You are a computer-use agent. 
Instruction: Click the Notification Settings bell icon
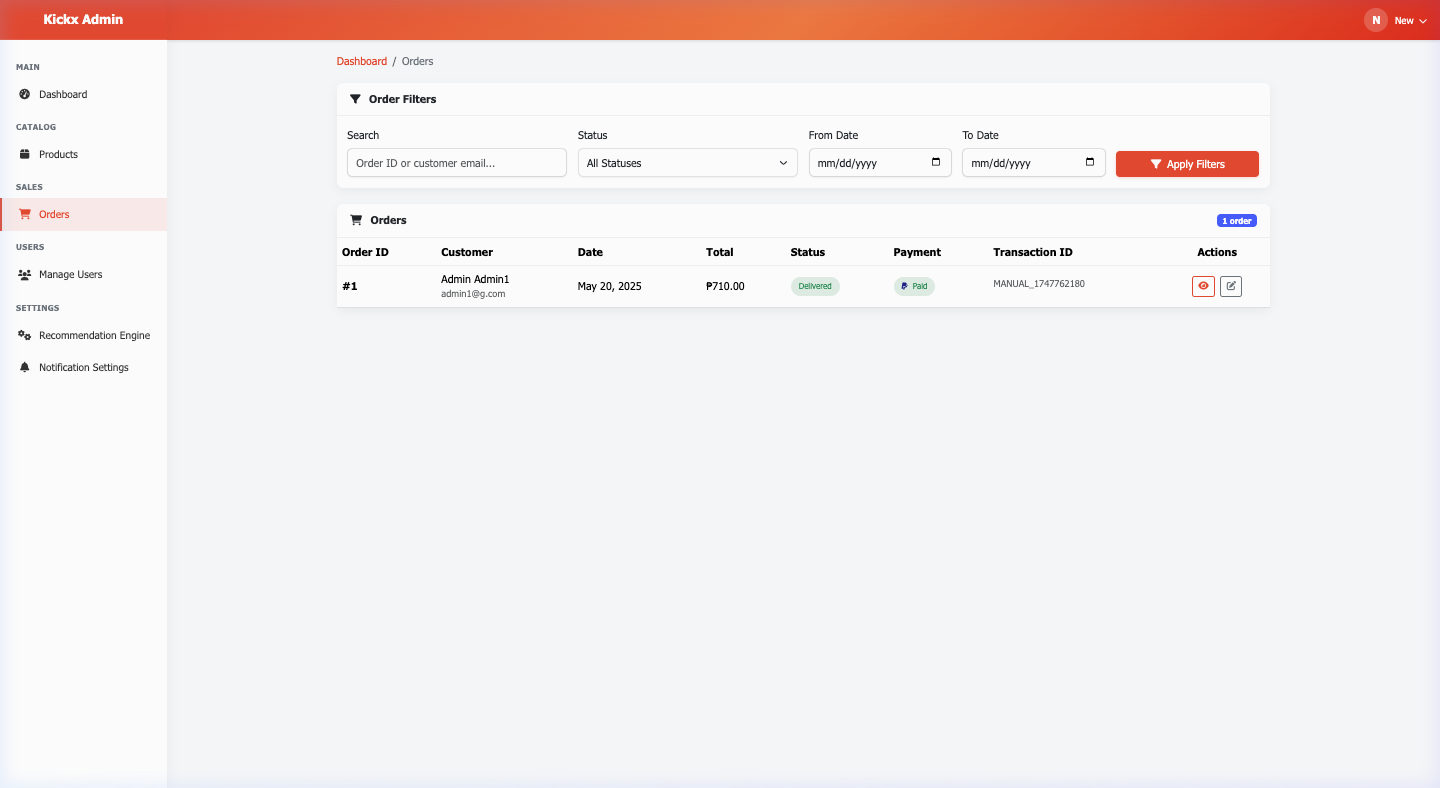[25, 367]
